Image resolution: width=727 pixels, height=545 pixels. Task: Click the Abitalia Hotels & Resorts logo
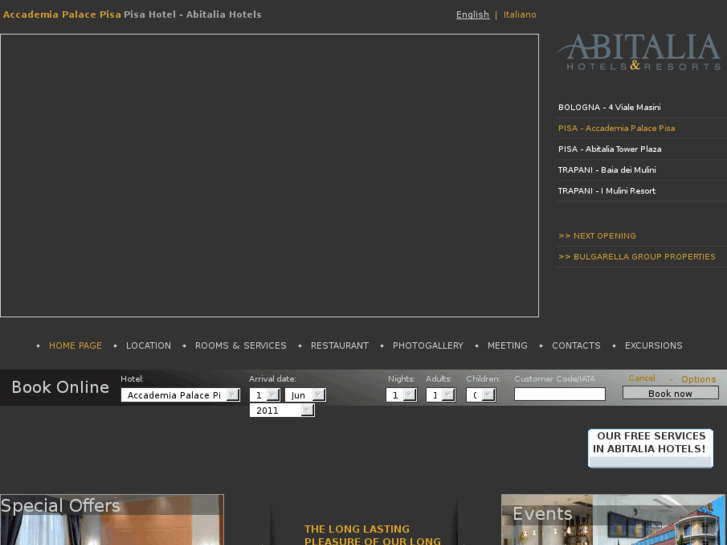(x=639, y=52)
